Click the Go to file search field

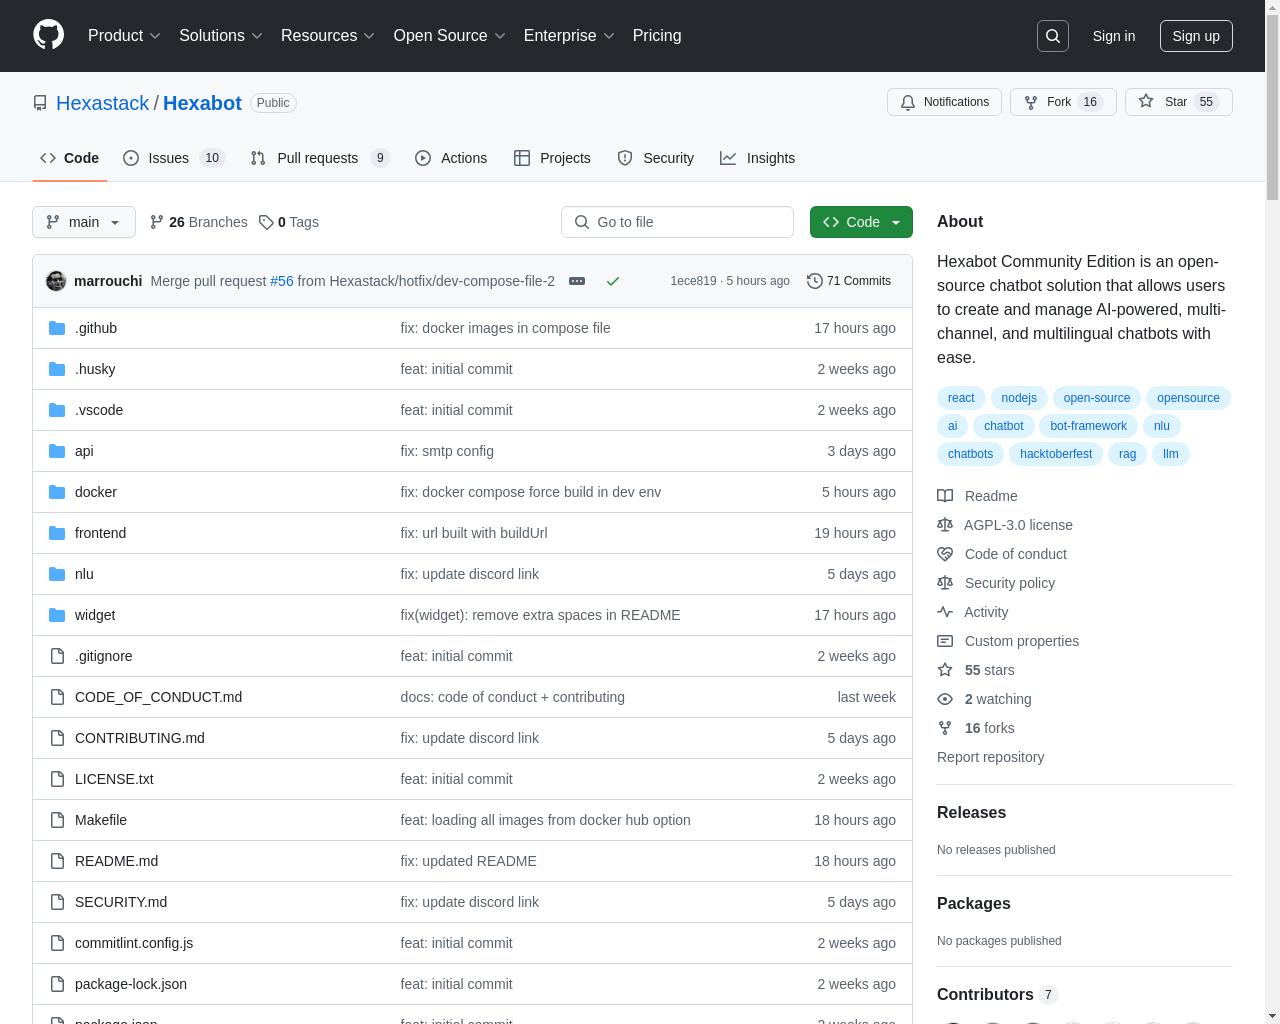point(677,222)
